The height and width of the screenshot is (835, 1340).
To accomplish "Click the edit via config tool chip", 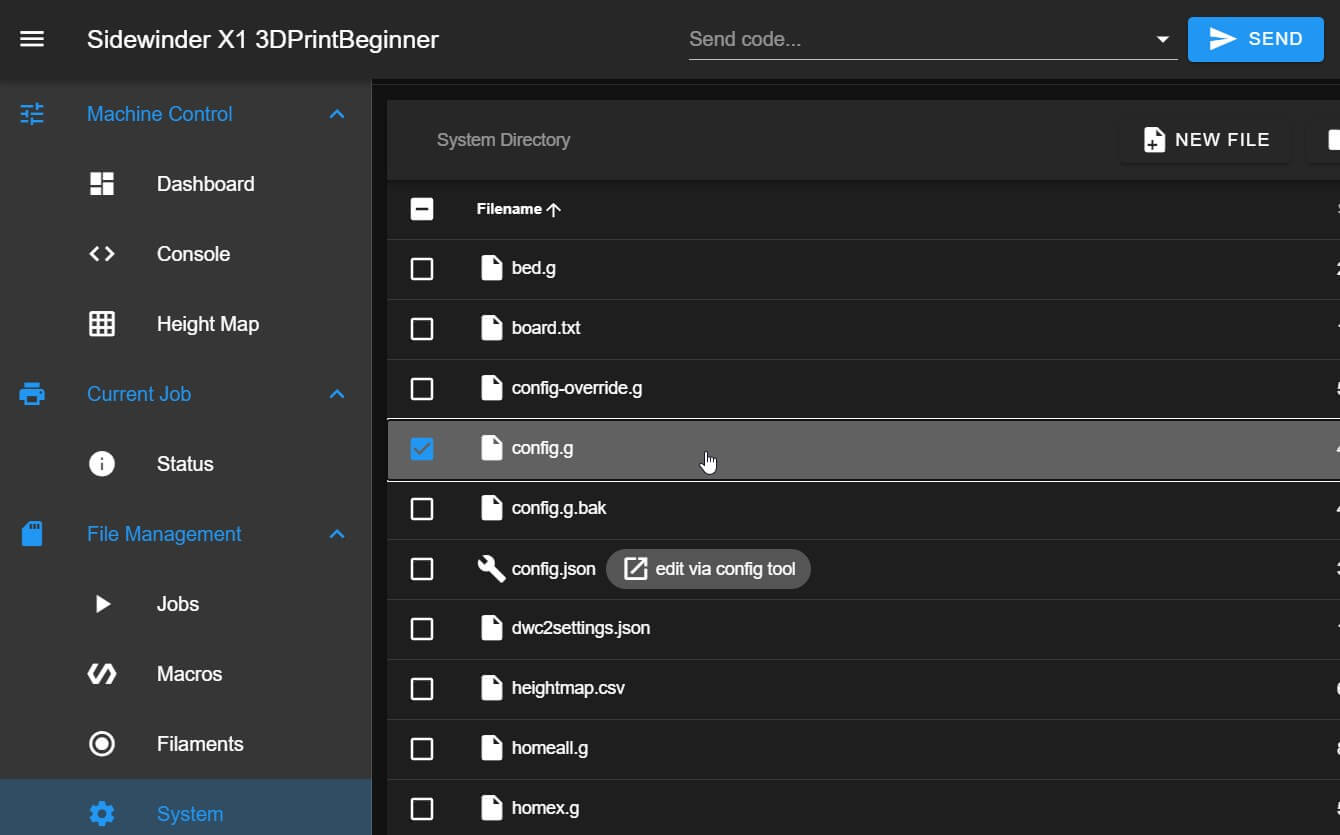I will [708, 569].
